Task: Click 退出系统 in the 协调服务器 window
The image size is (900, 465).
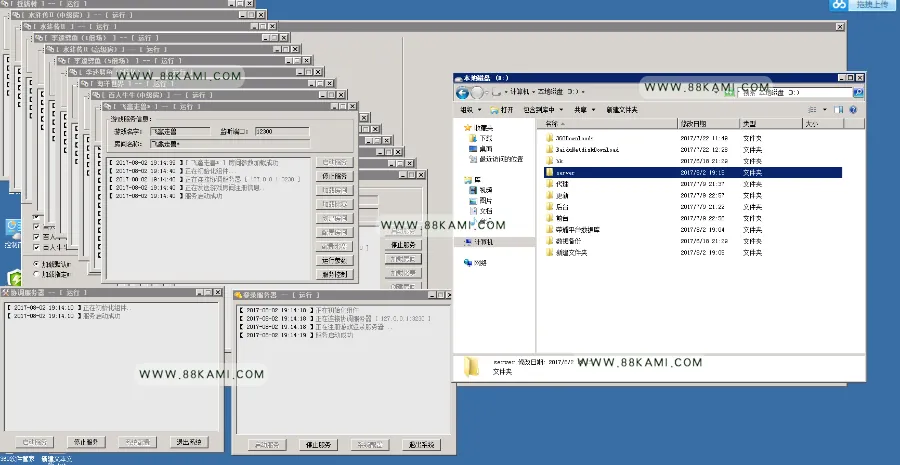Action: (189, 442)
